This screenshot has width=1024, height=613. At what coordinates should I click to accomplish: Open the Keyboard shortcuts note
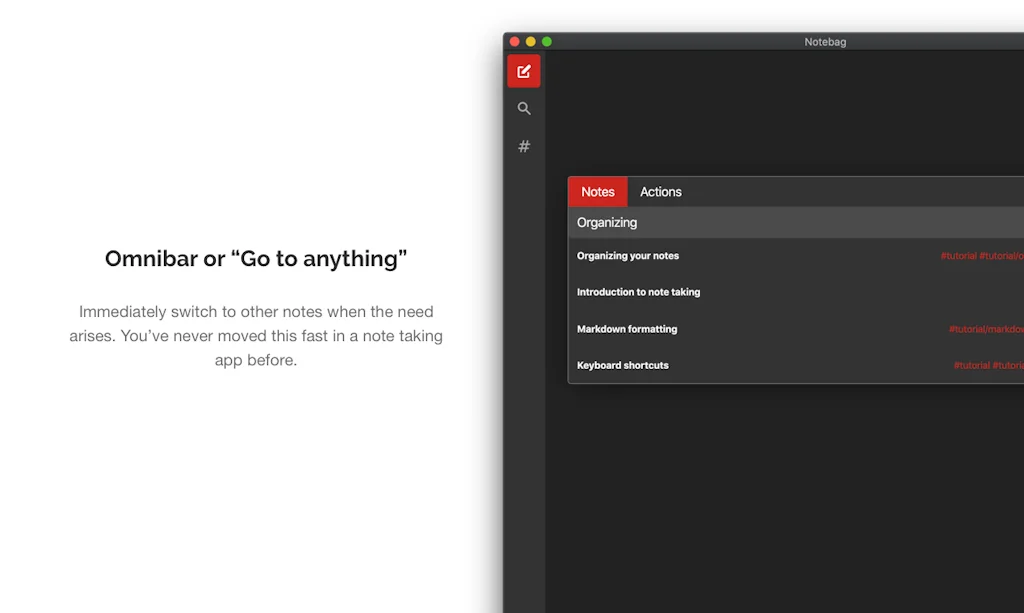622,365
